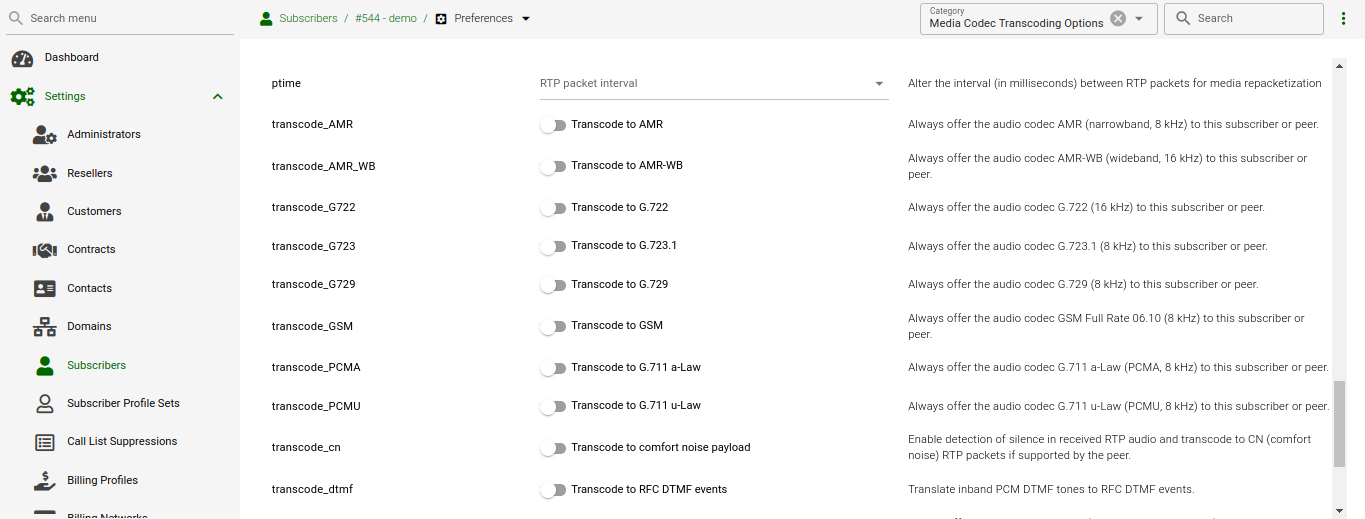Go to #544 - demo breadcrumb link
The height and width of the screenshot is (519, 1365).
tap(386, 19)
